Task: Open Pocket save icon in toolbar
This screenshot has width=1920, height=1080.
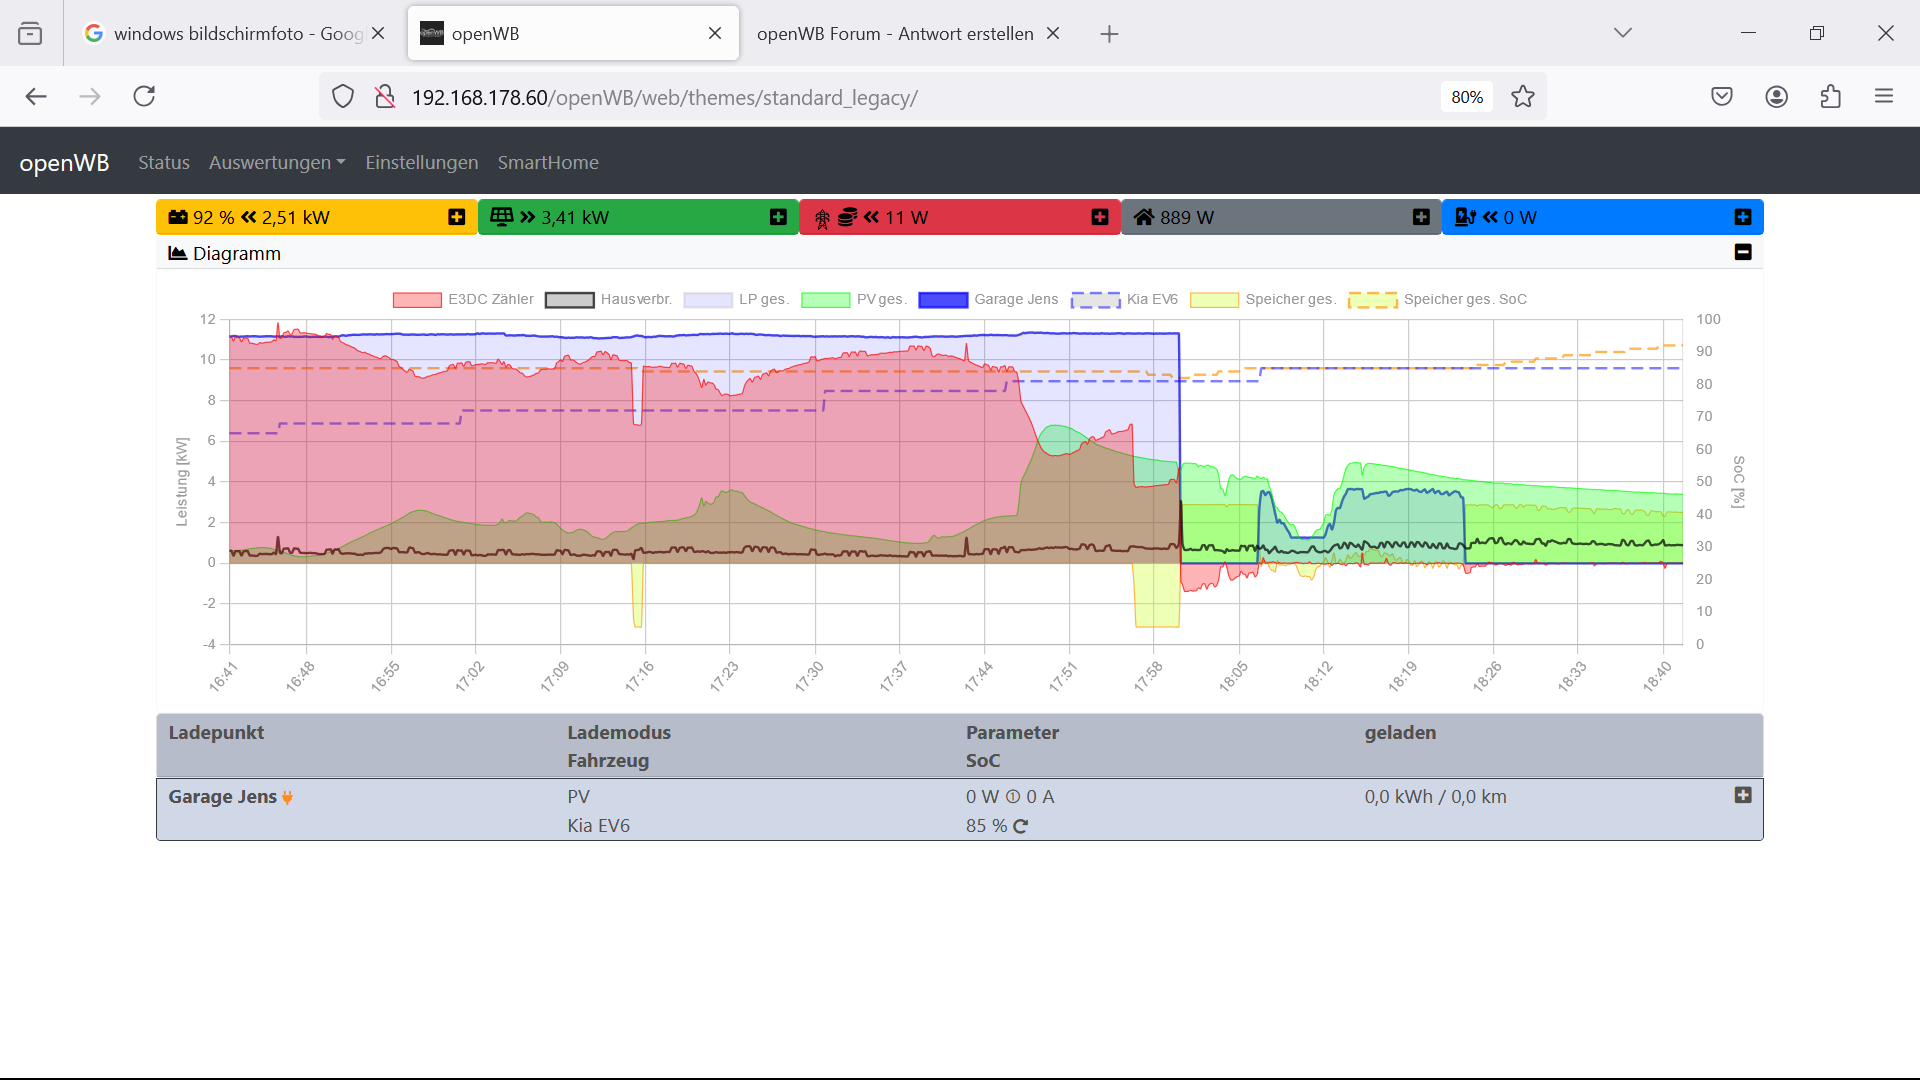Action: (x=1722, y=96)
